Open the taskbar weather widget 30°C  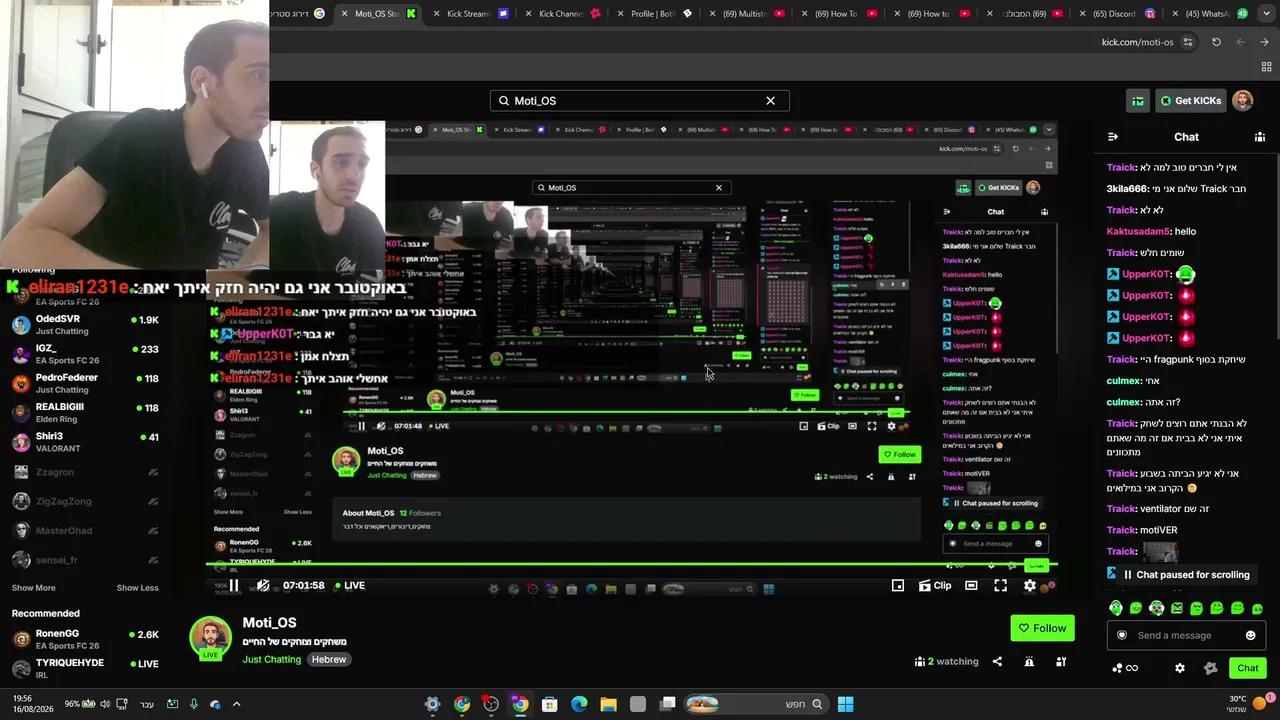(x=1248, y=704)
